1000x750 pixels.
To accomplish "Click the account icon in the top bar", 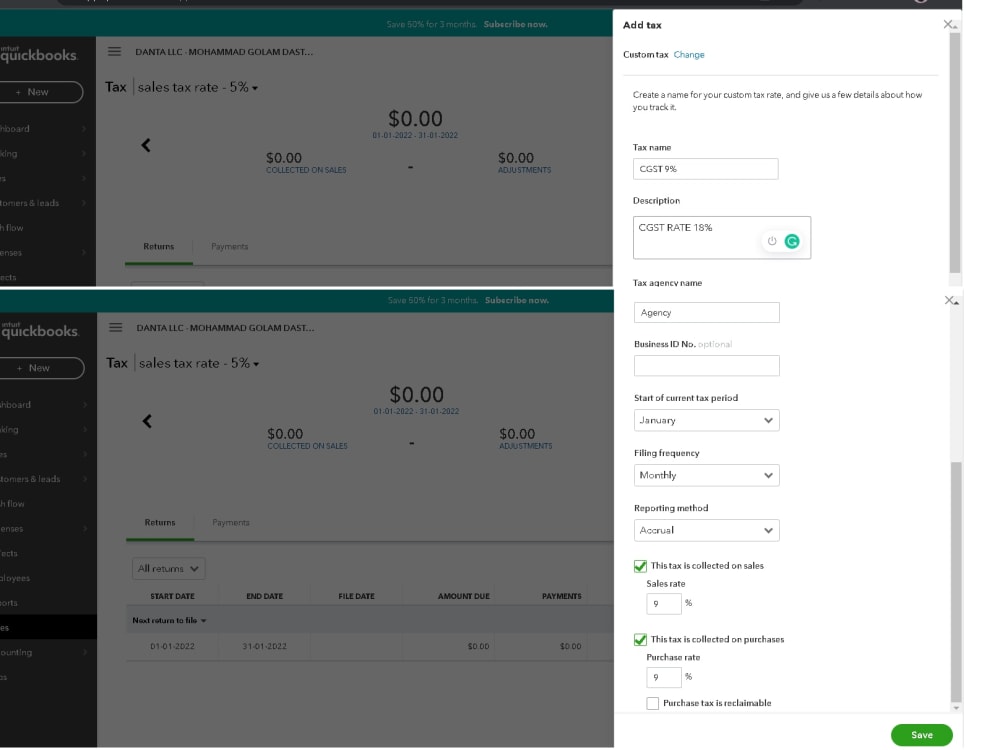I will [919, 3].
